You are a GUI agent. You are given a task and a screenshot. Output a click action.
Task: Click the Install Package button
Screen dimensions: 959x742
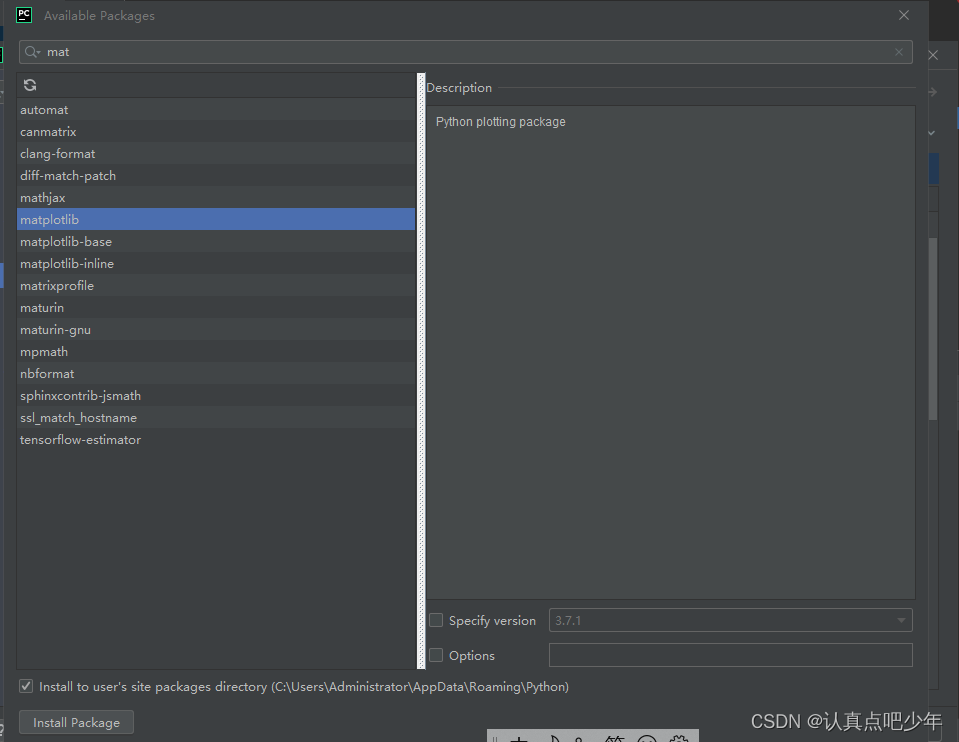(76, 721)
